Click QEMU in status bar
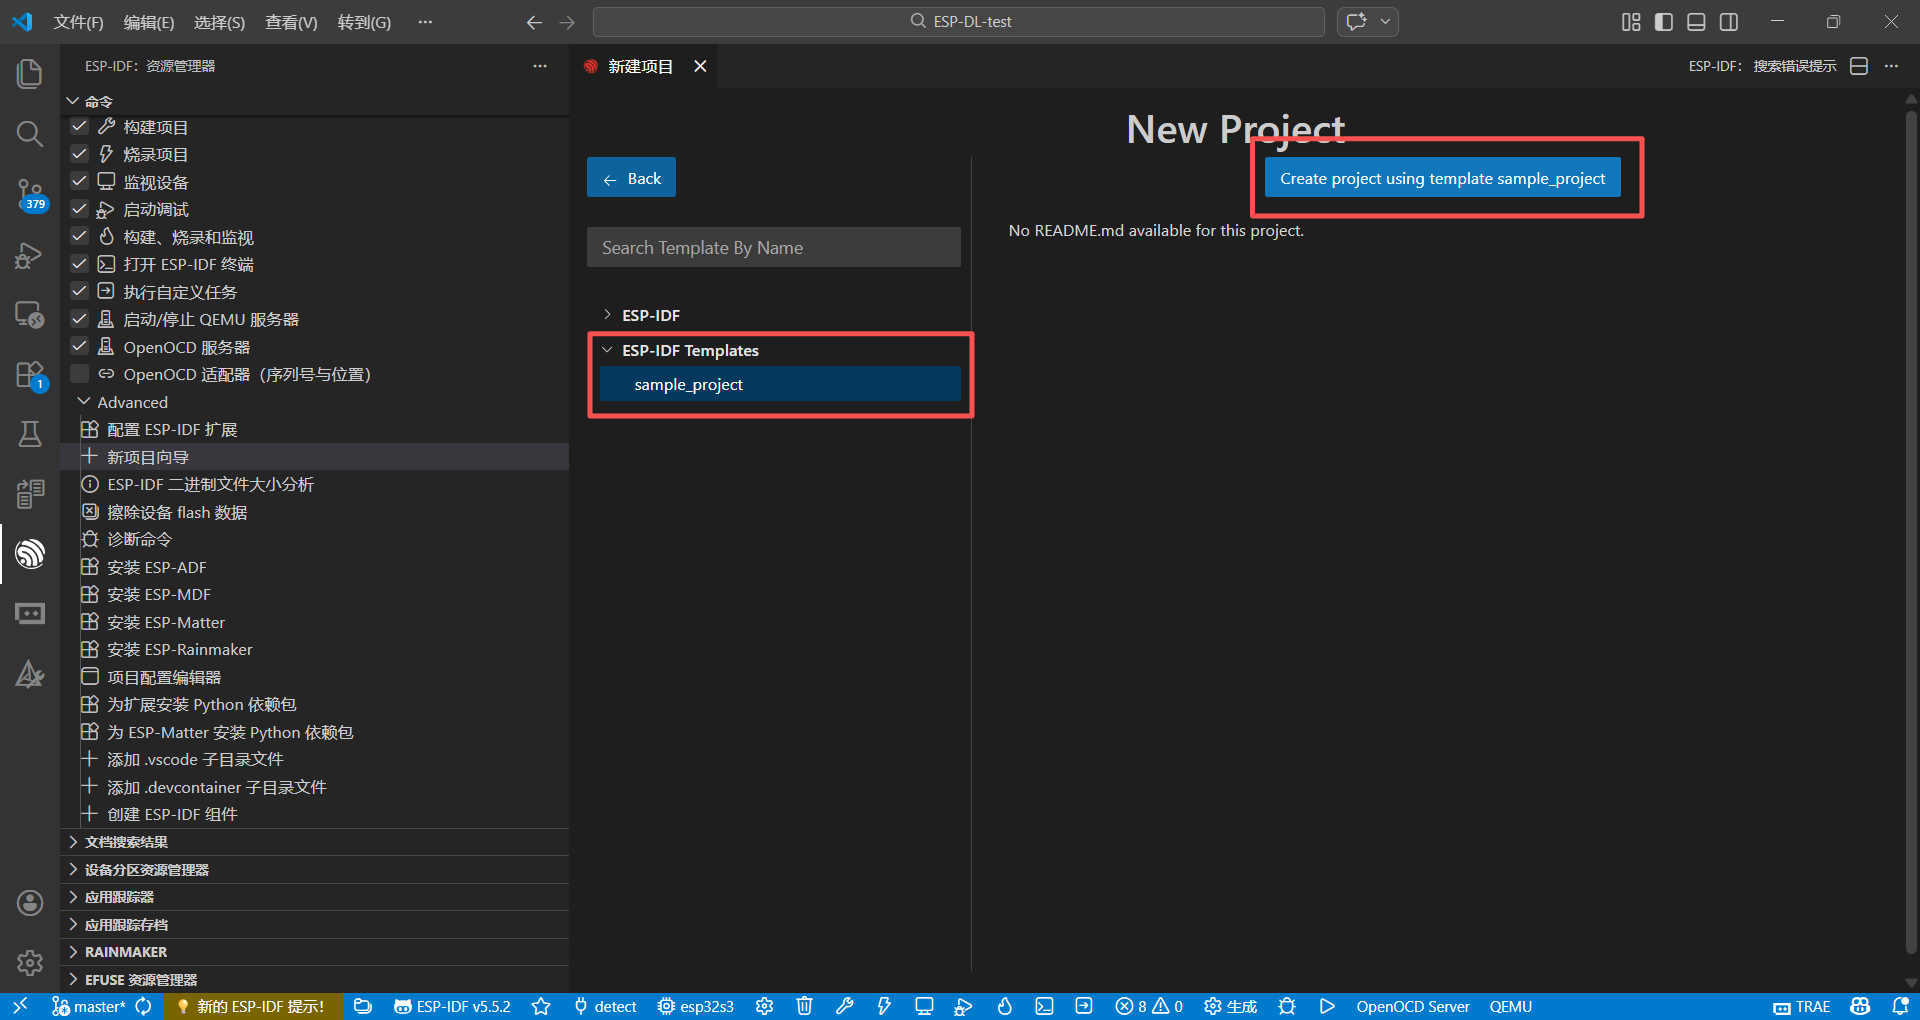1920x1020 pixels. click(x=1511, y=1006)
